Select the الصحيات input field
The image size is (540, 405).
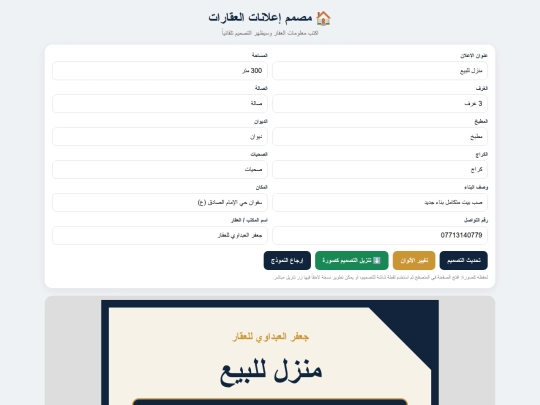[x=160, y=169]
